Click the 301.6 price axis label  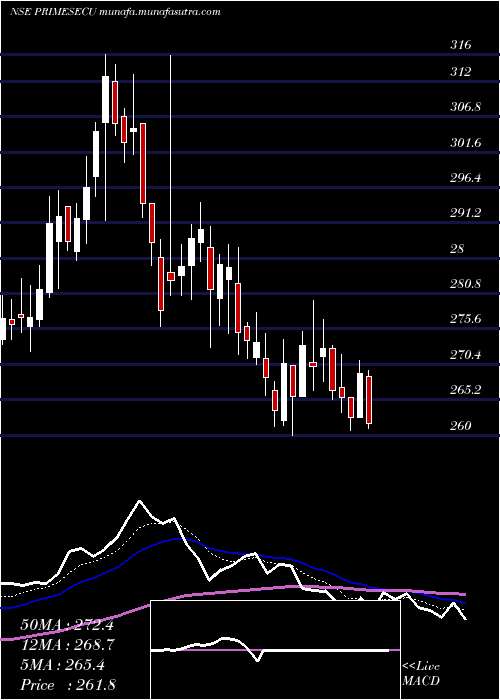coord(465,143)
